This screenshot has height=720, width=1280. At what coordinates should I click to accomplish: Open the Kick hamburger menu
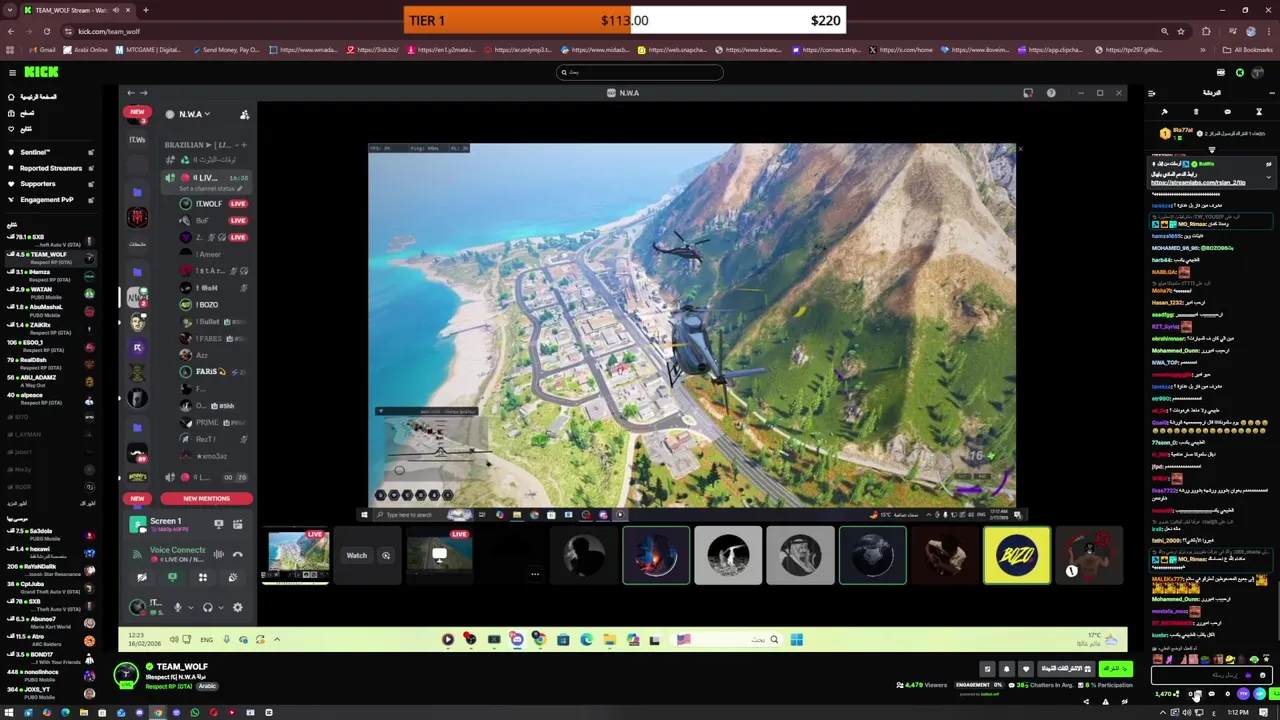coord(12,72)
